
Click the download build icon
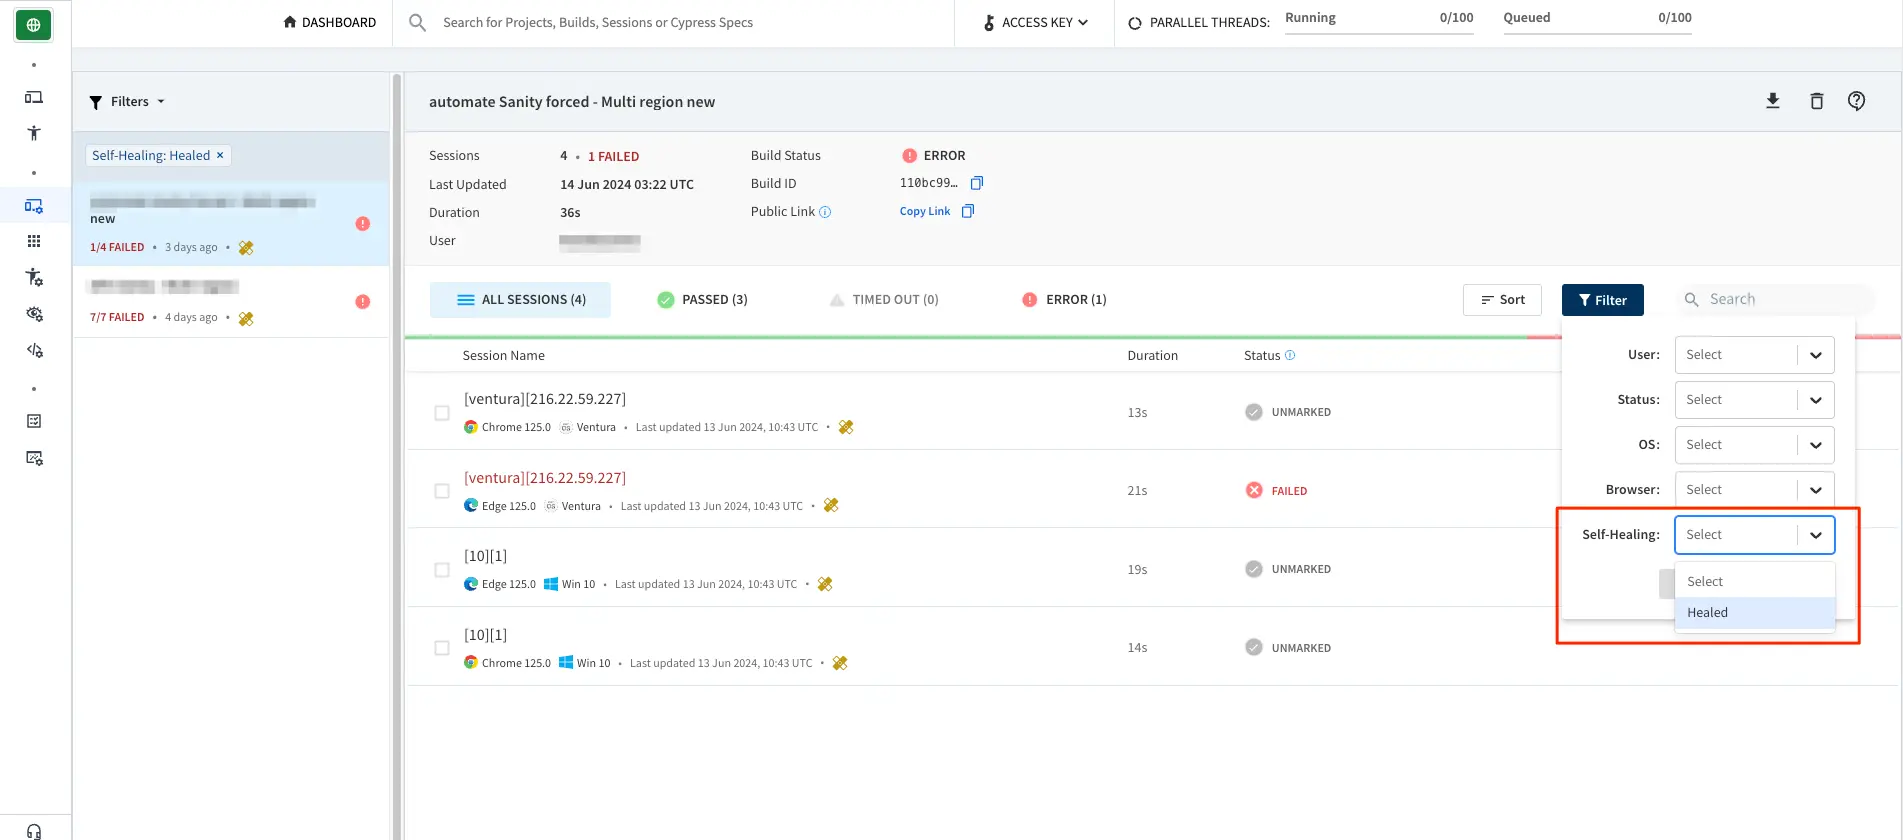[1772, 101]
